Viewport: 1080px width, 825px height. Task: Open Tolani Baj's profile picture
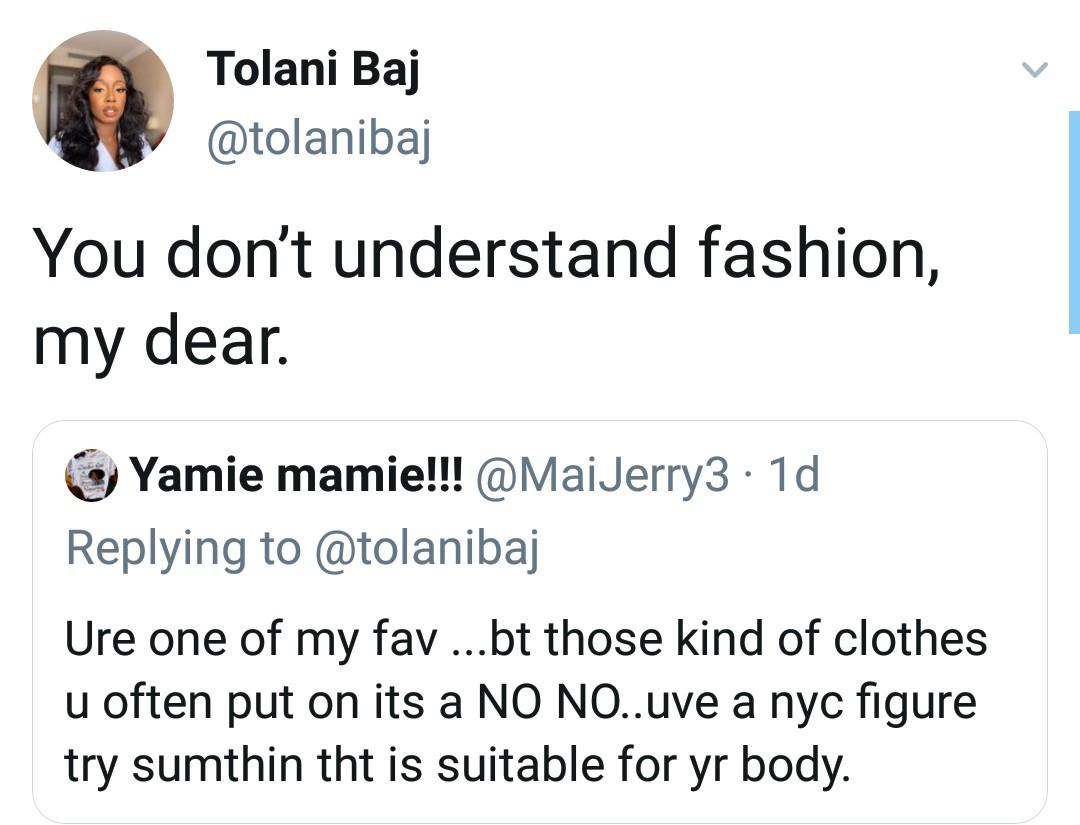point(103,101)
